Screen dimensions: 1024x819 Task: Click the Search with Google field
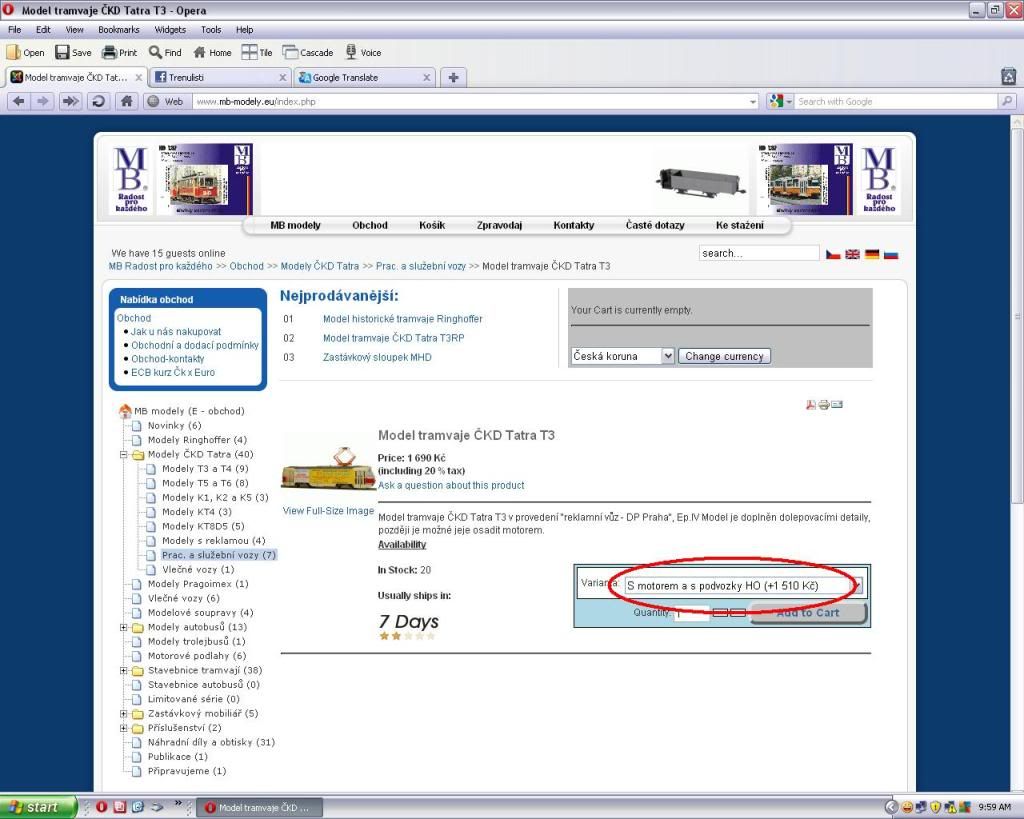click(x=897, y=101)
